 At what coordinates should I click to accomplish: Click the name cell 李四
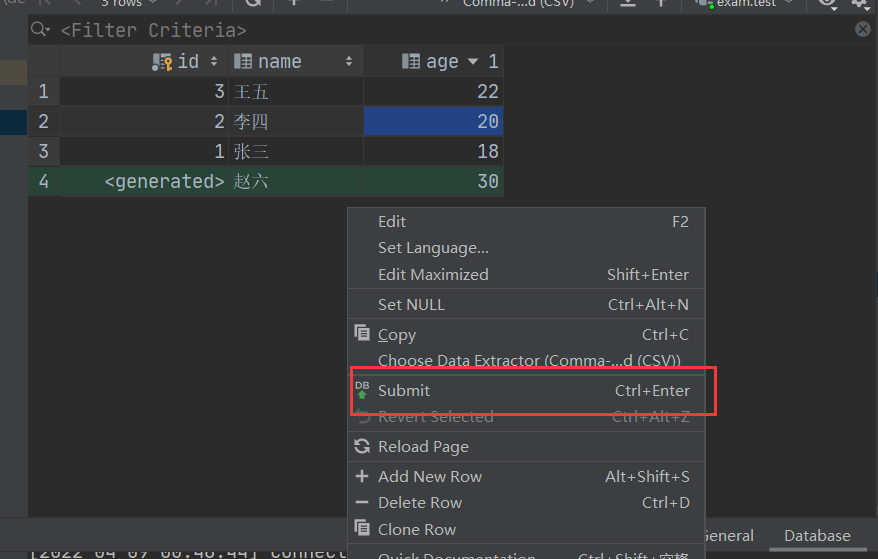(296, 122)
